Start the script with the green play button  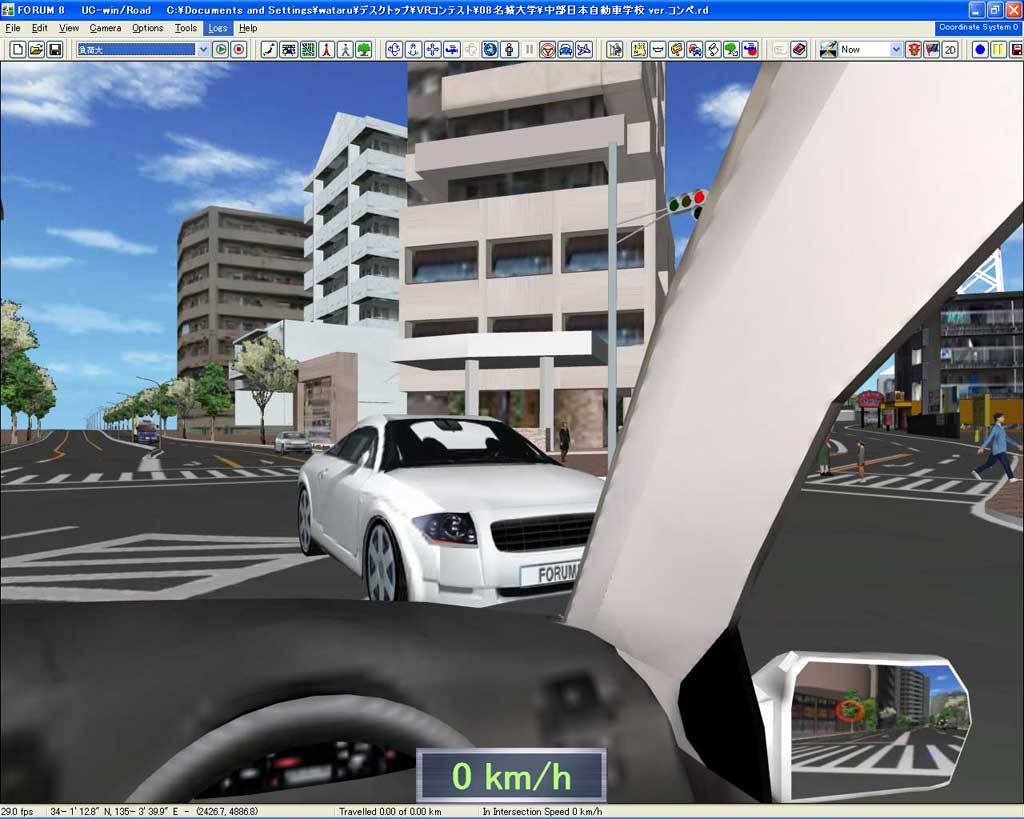(x=221, y=50)
